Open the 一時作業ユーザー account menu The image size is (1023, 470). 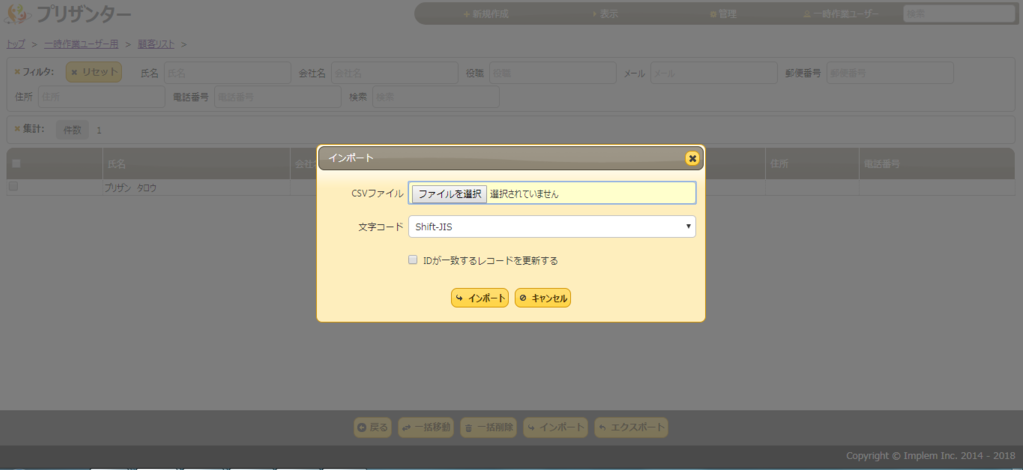pyautogui.click(x=842, y=14)
